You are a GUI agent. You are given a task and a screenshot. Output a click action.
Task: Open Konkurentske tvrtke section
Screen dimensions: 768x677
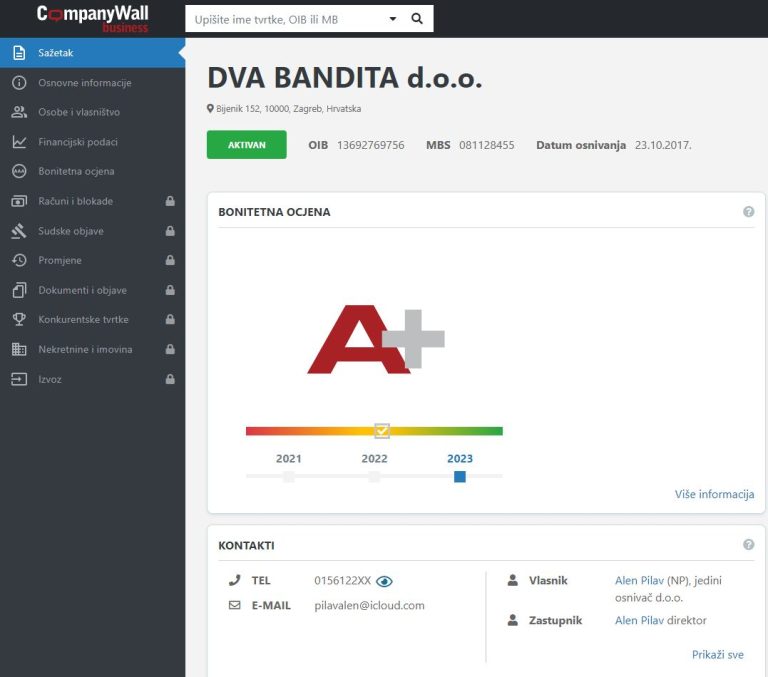point(93,319)
